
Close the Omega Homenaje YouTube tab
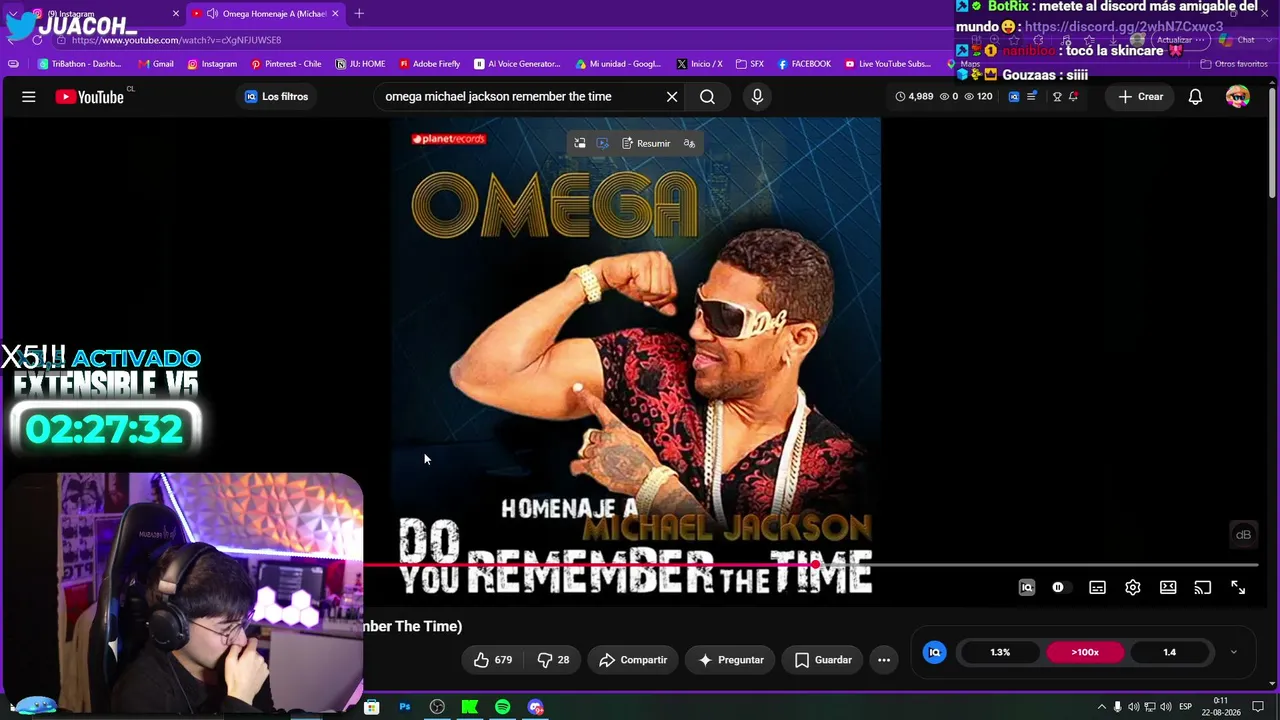pyautogui.click(x=335, y=14)
